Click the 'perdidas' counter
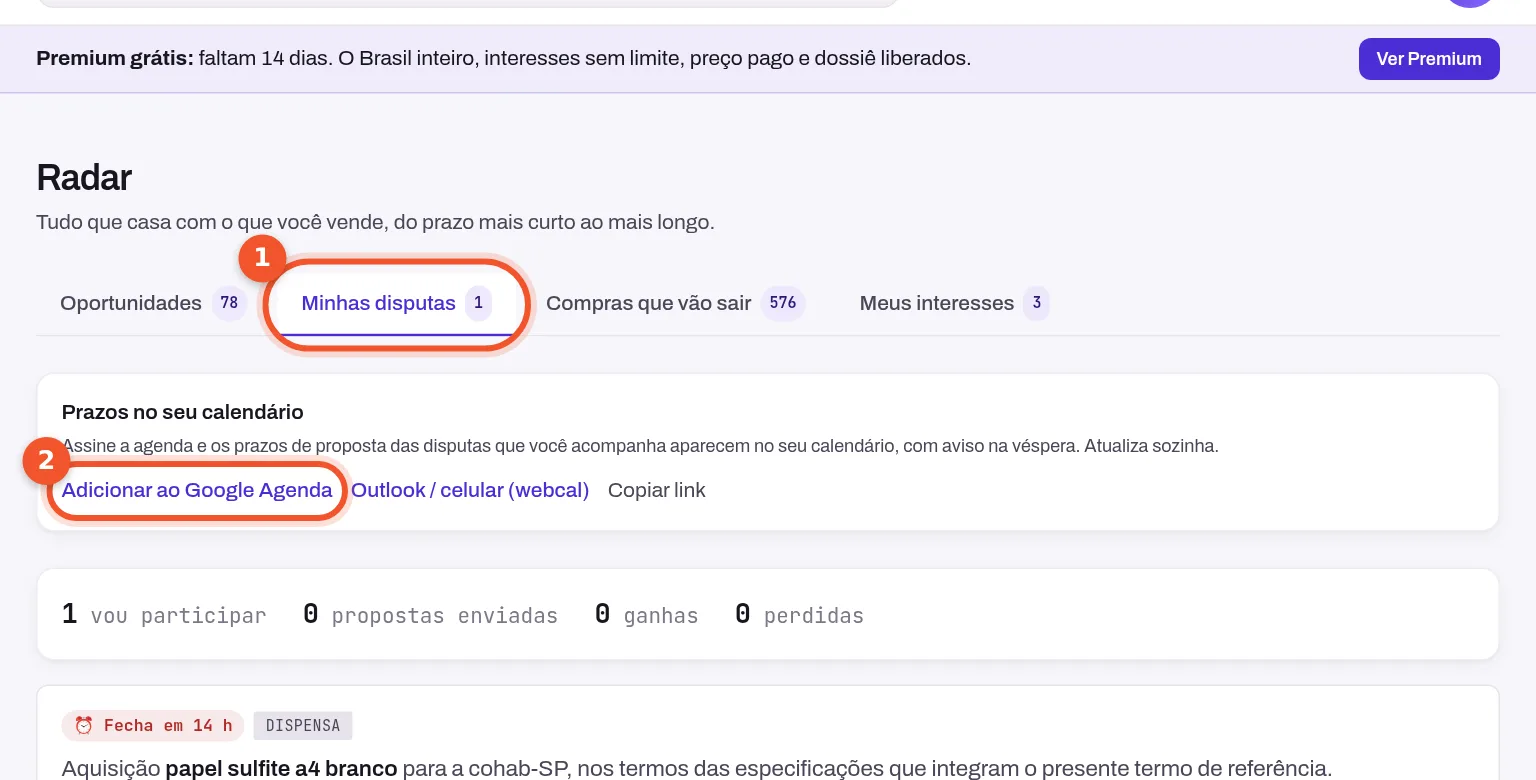 coord(799,615)
